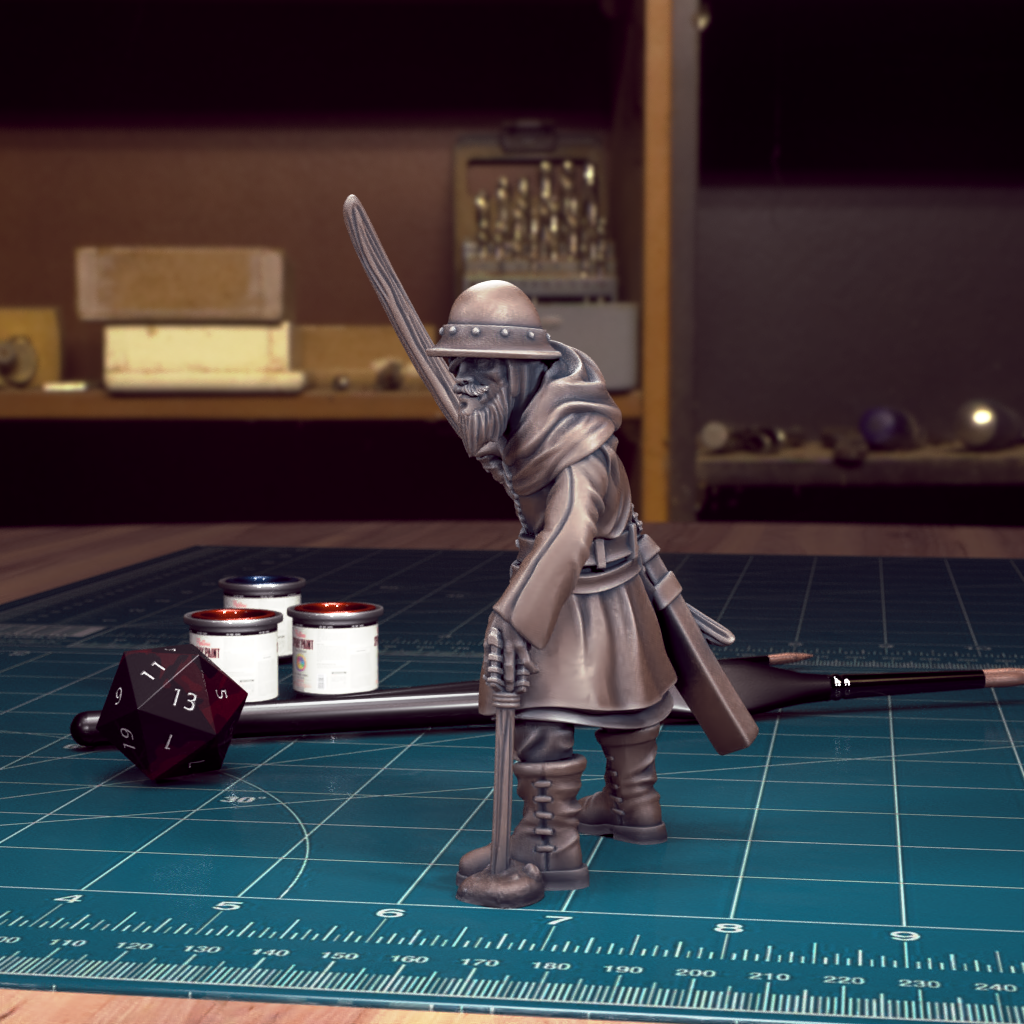Select the ruler number 5 on the mat
The height and width of the screenshot is (1024, 1024).
[x=228, y=905]
